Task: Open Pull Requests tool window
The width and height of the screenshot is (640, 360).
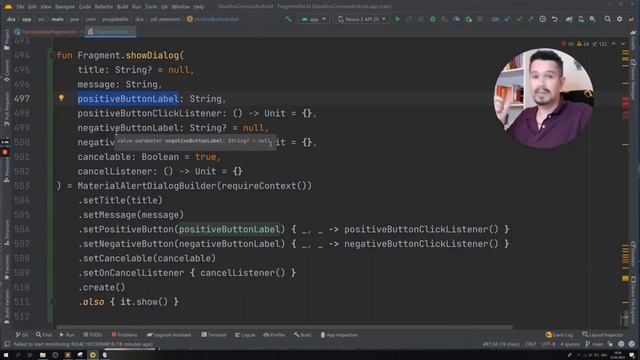Action: [x=6, y=108]
